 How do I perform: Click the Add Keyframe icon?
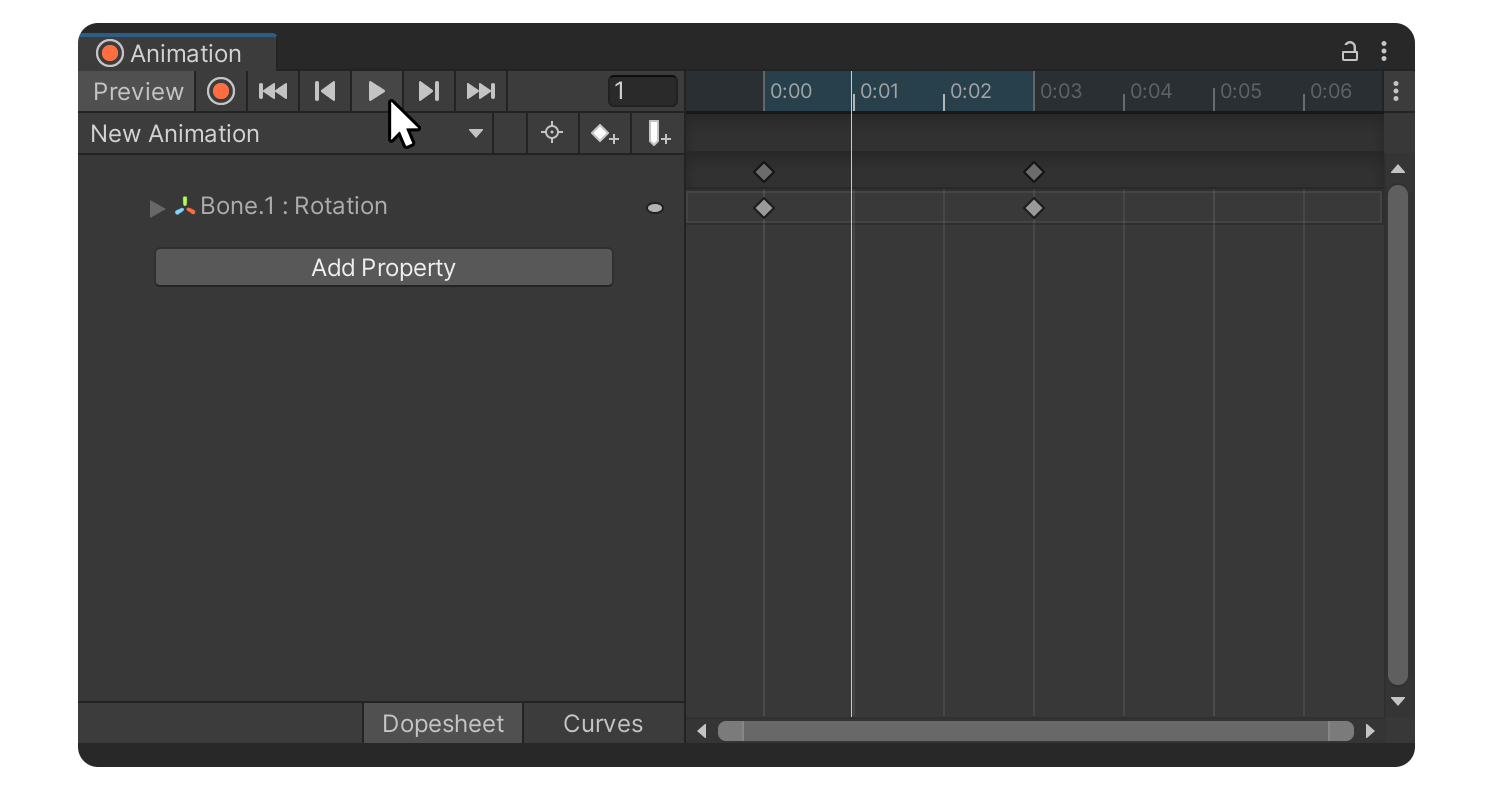(x=605, y=134)
